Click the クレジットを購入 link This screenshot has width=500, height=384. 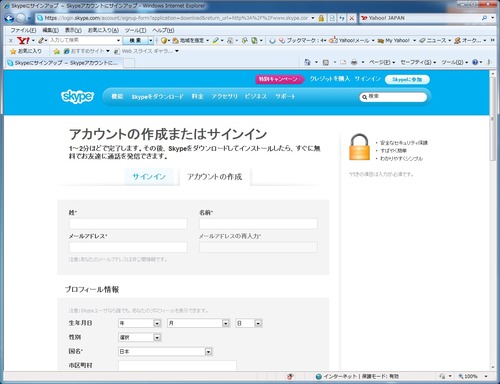pos(330,79)
